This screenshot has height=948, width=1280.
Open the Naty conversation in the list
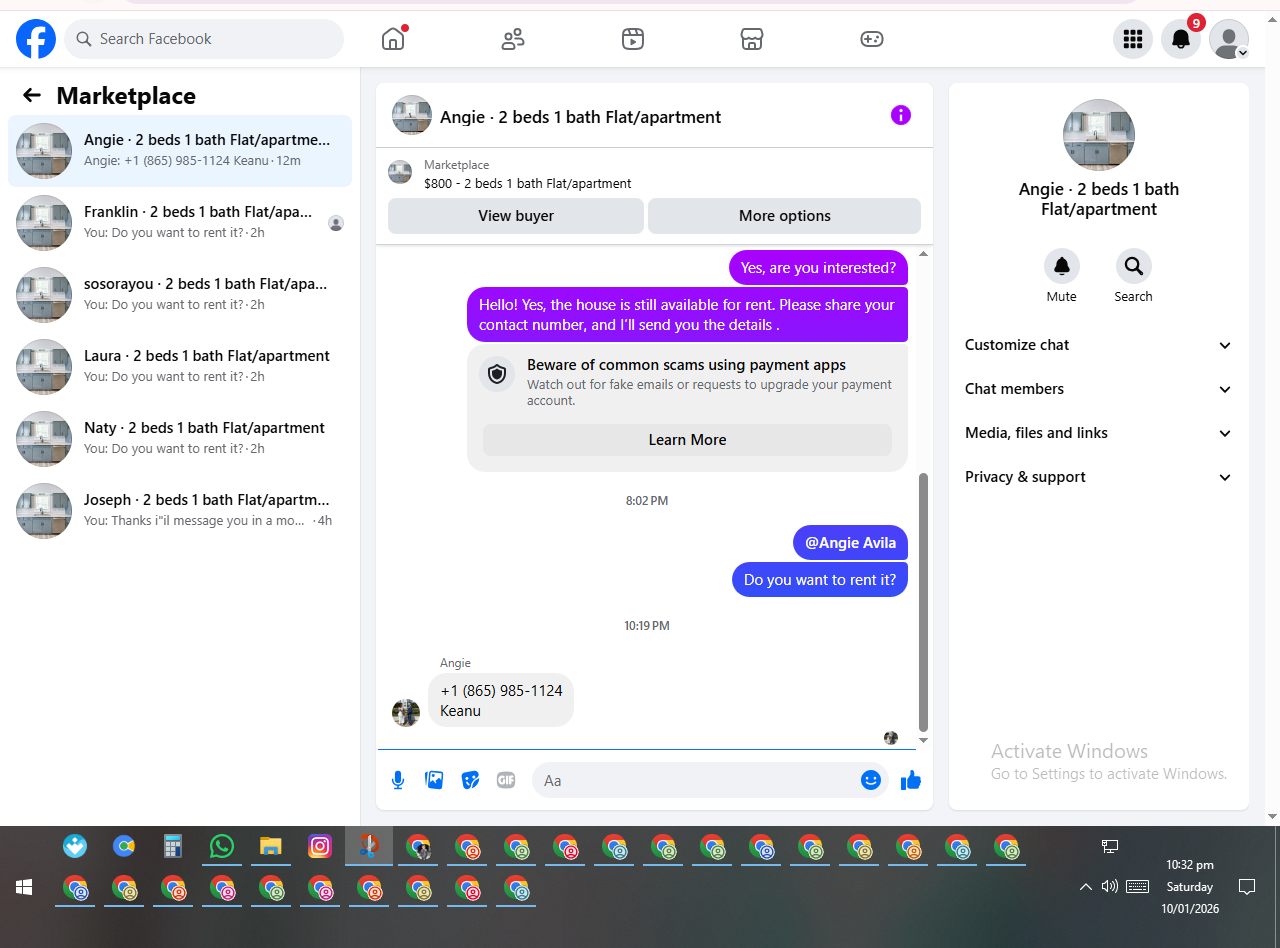click(x=180, y=439)
